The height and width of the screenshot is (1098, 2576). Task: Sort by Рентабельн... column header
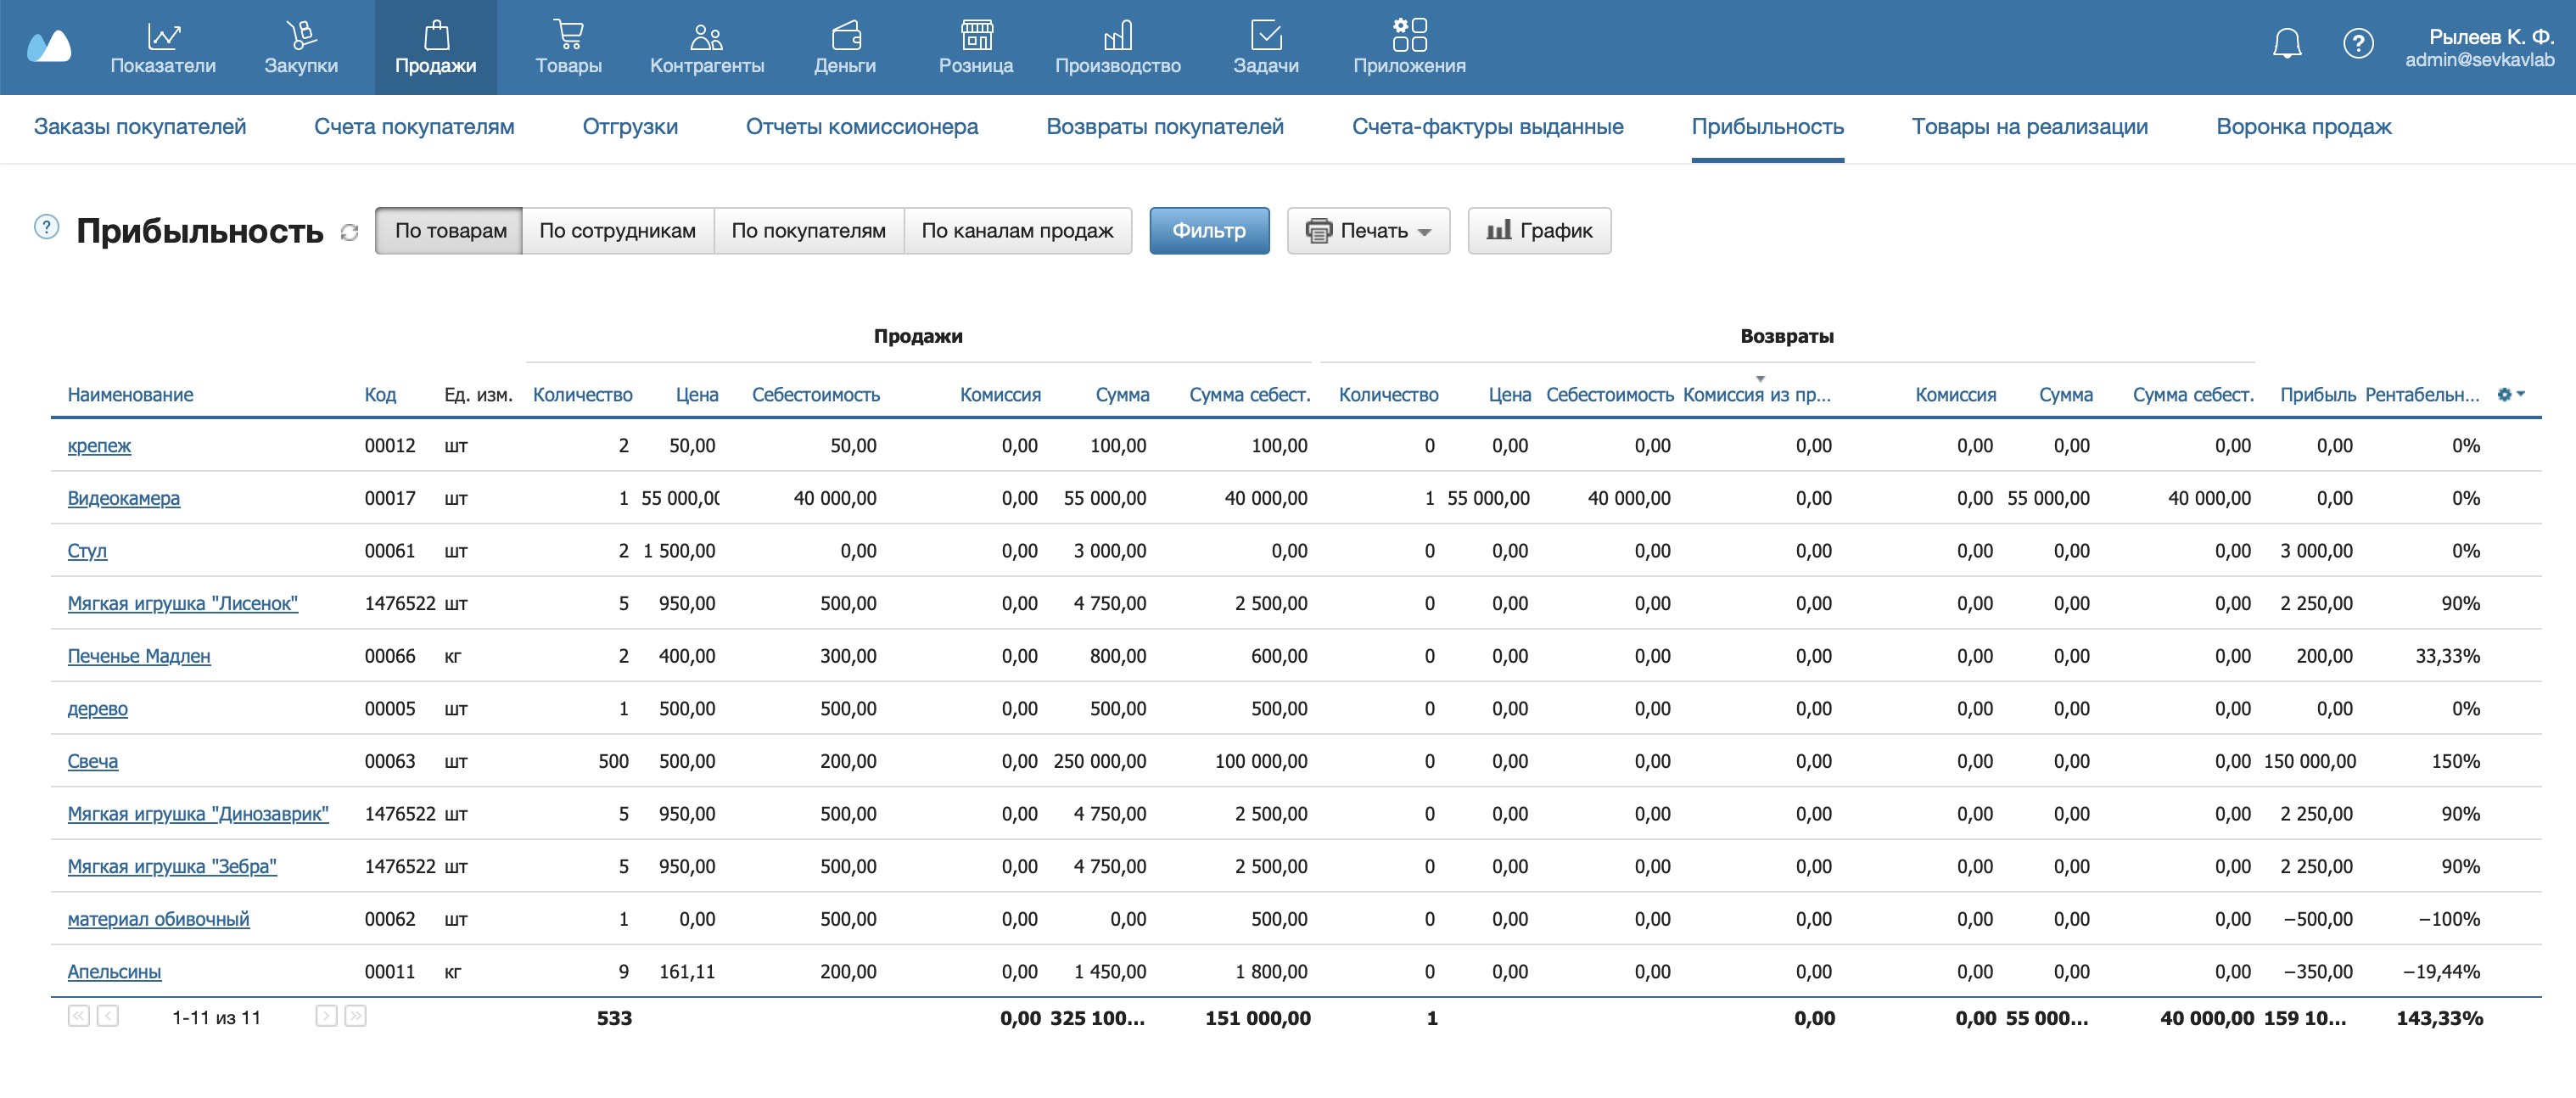(x=2421, y=395)
